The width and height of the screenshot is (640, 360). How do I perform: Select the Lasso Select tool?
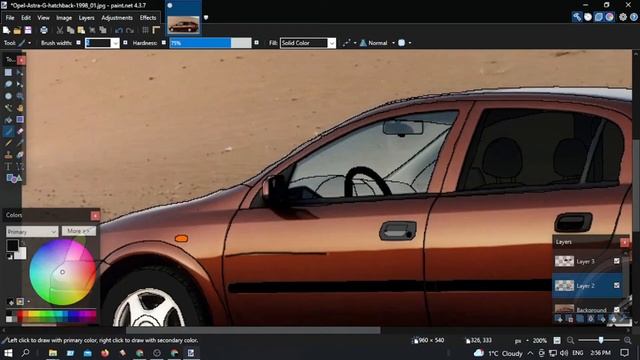[8, 84]
